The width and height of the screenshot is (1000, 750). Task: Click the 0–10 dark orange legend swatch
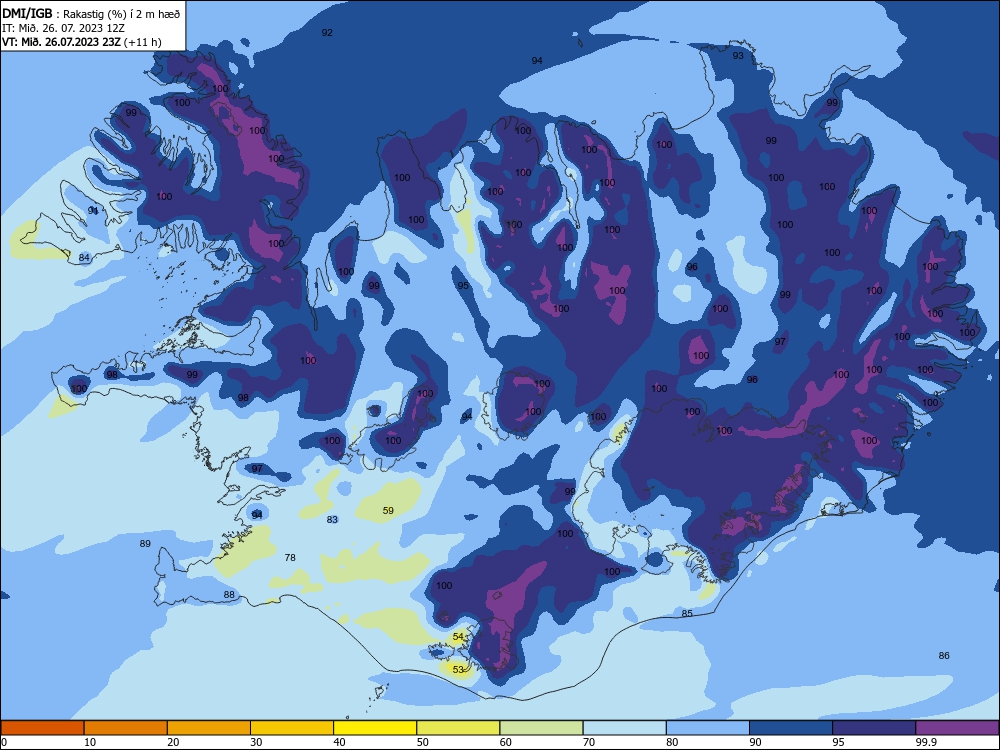pyautogui.click(x=42, y=728)
